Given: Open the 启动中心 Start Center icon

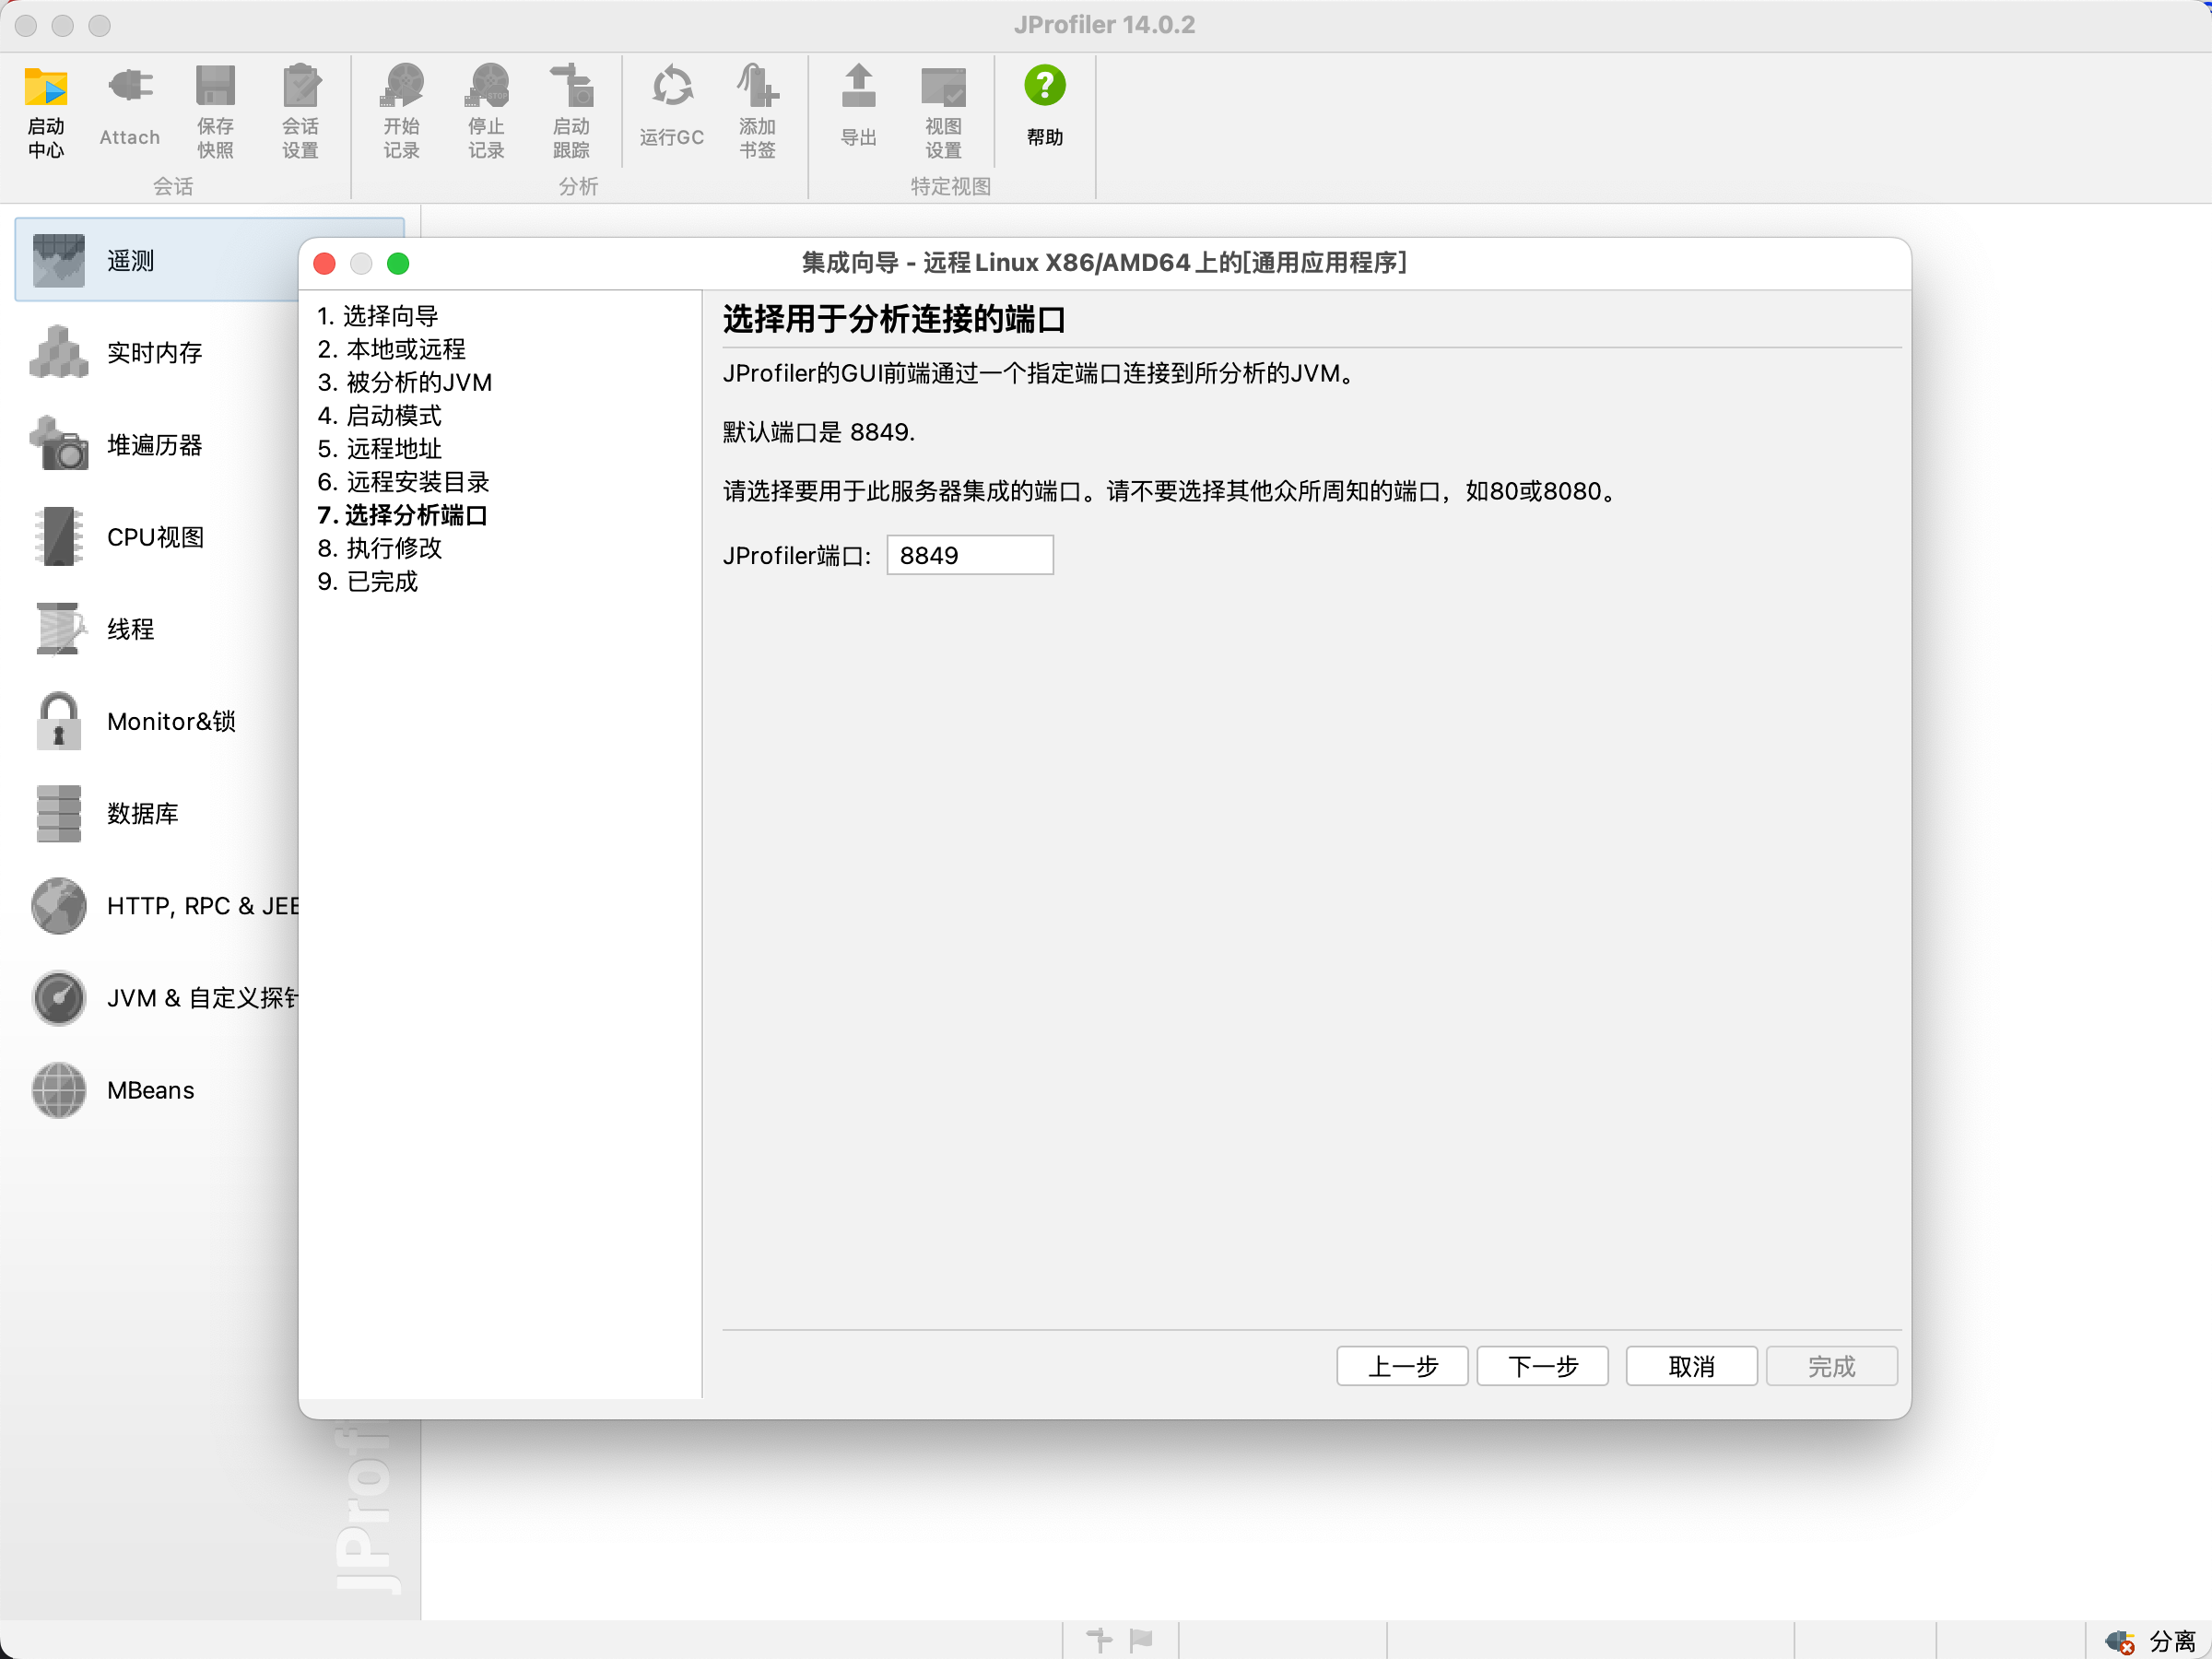Looking at the screenshot, I should click(x=46, y=88).
